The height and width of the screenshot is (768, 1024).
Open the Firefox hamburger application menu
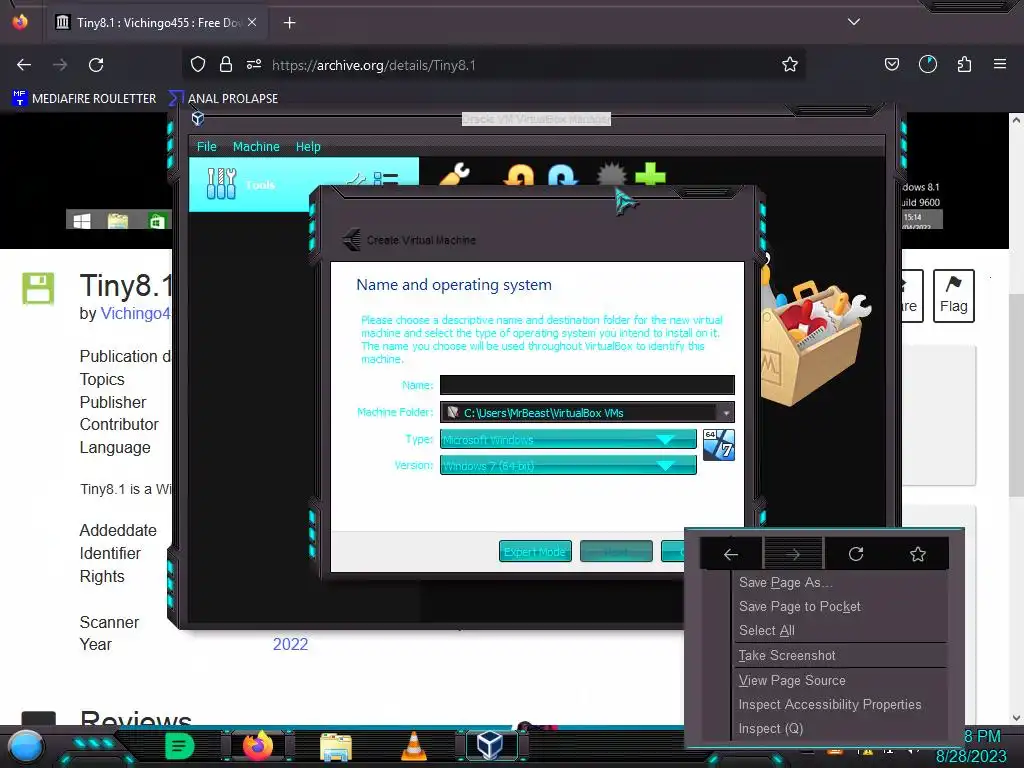[999, 64]
